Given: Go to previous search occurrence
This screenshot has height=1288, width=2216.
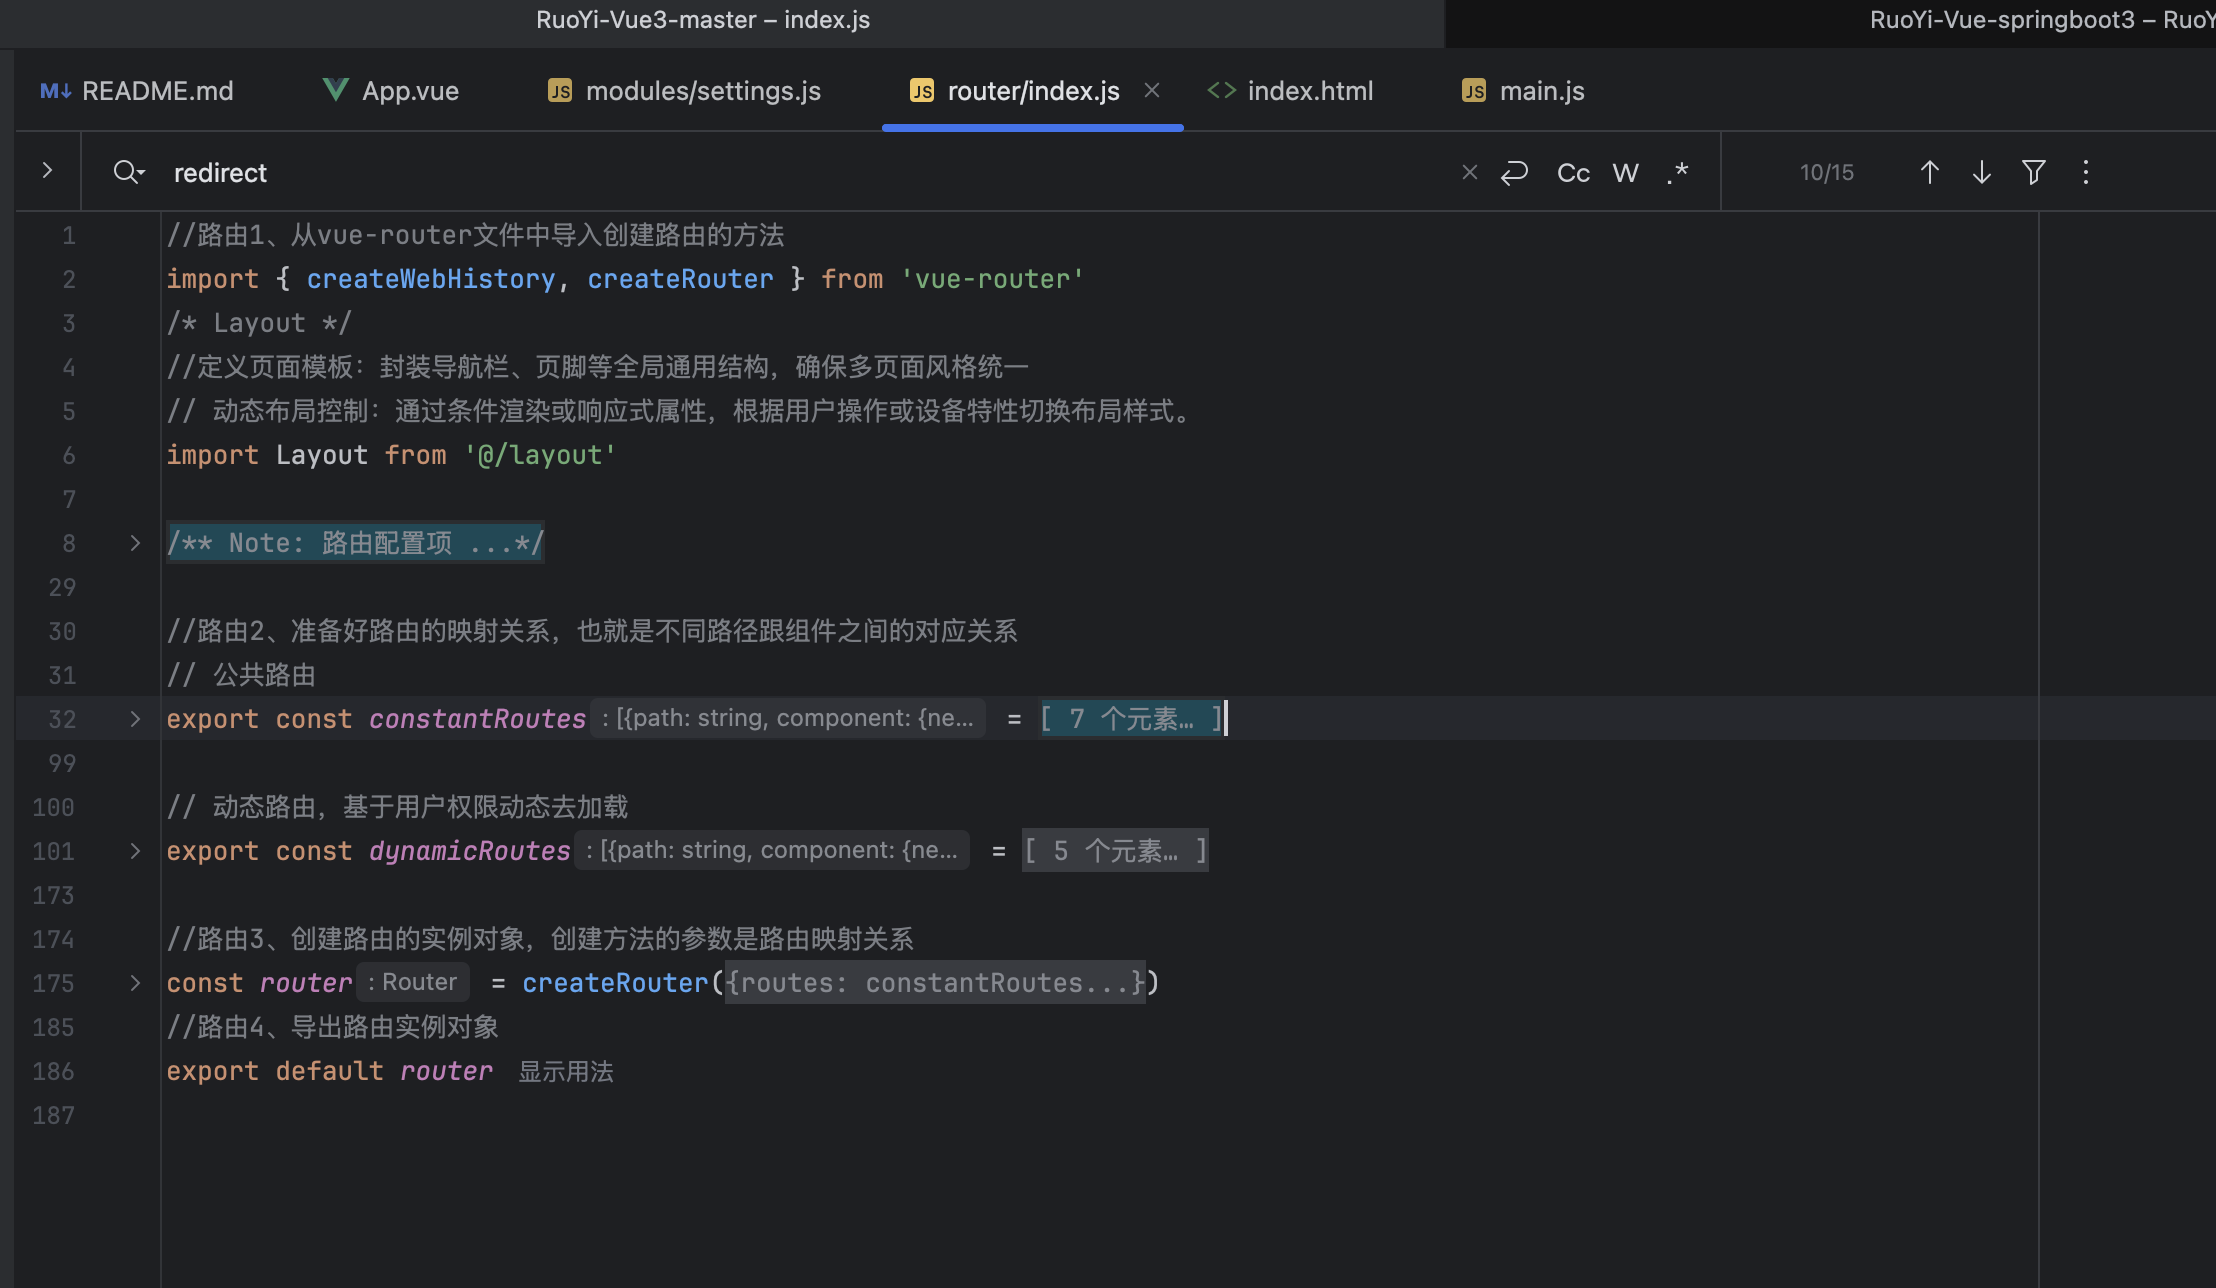Looking at the screenshot, I should (x=1929, y=172).
